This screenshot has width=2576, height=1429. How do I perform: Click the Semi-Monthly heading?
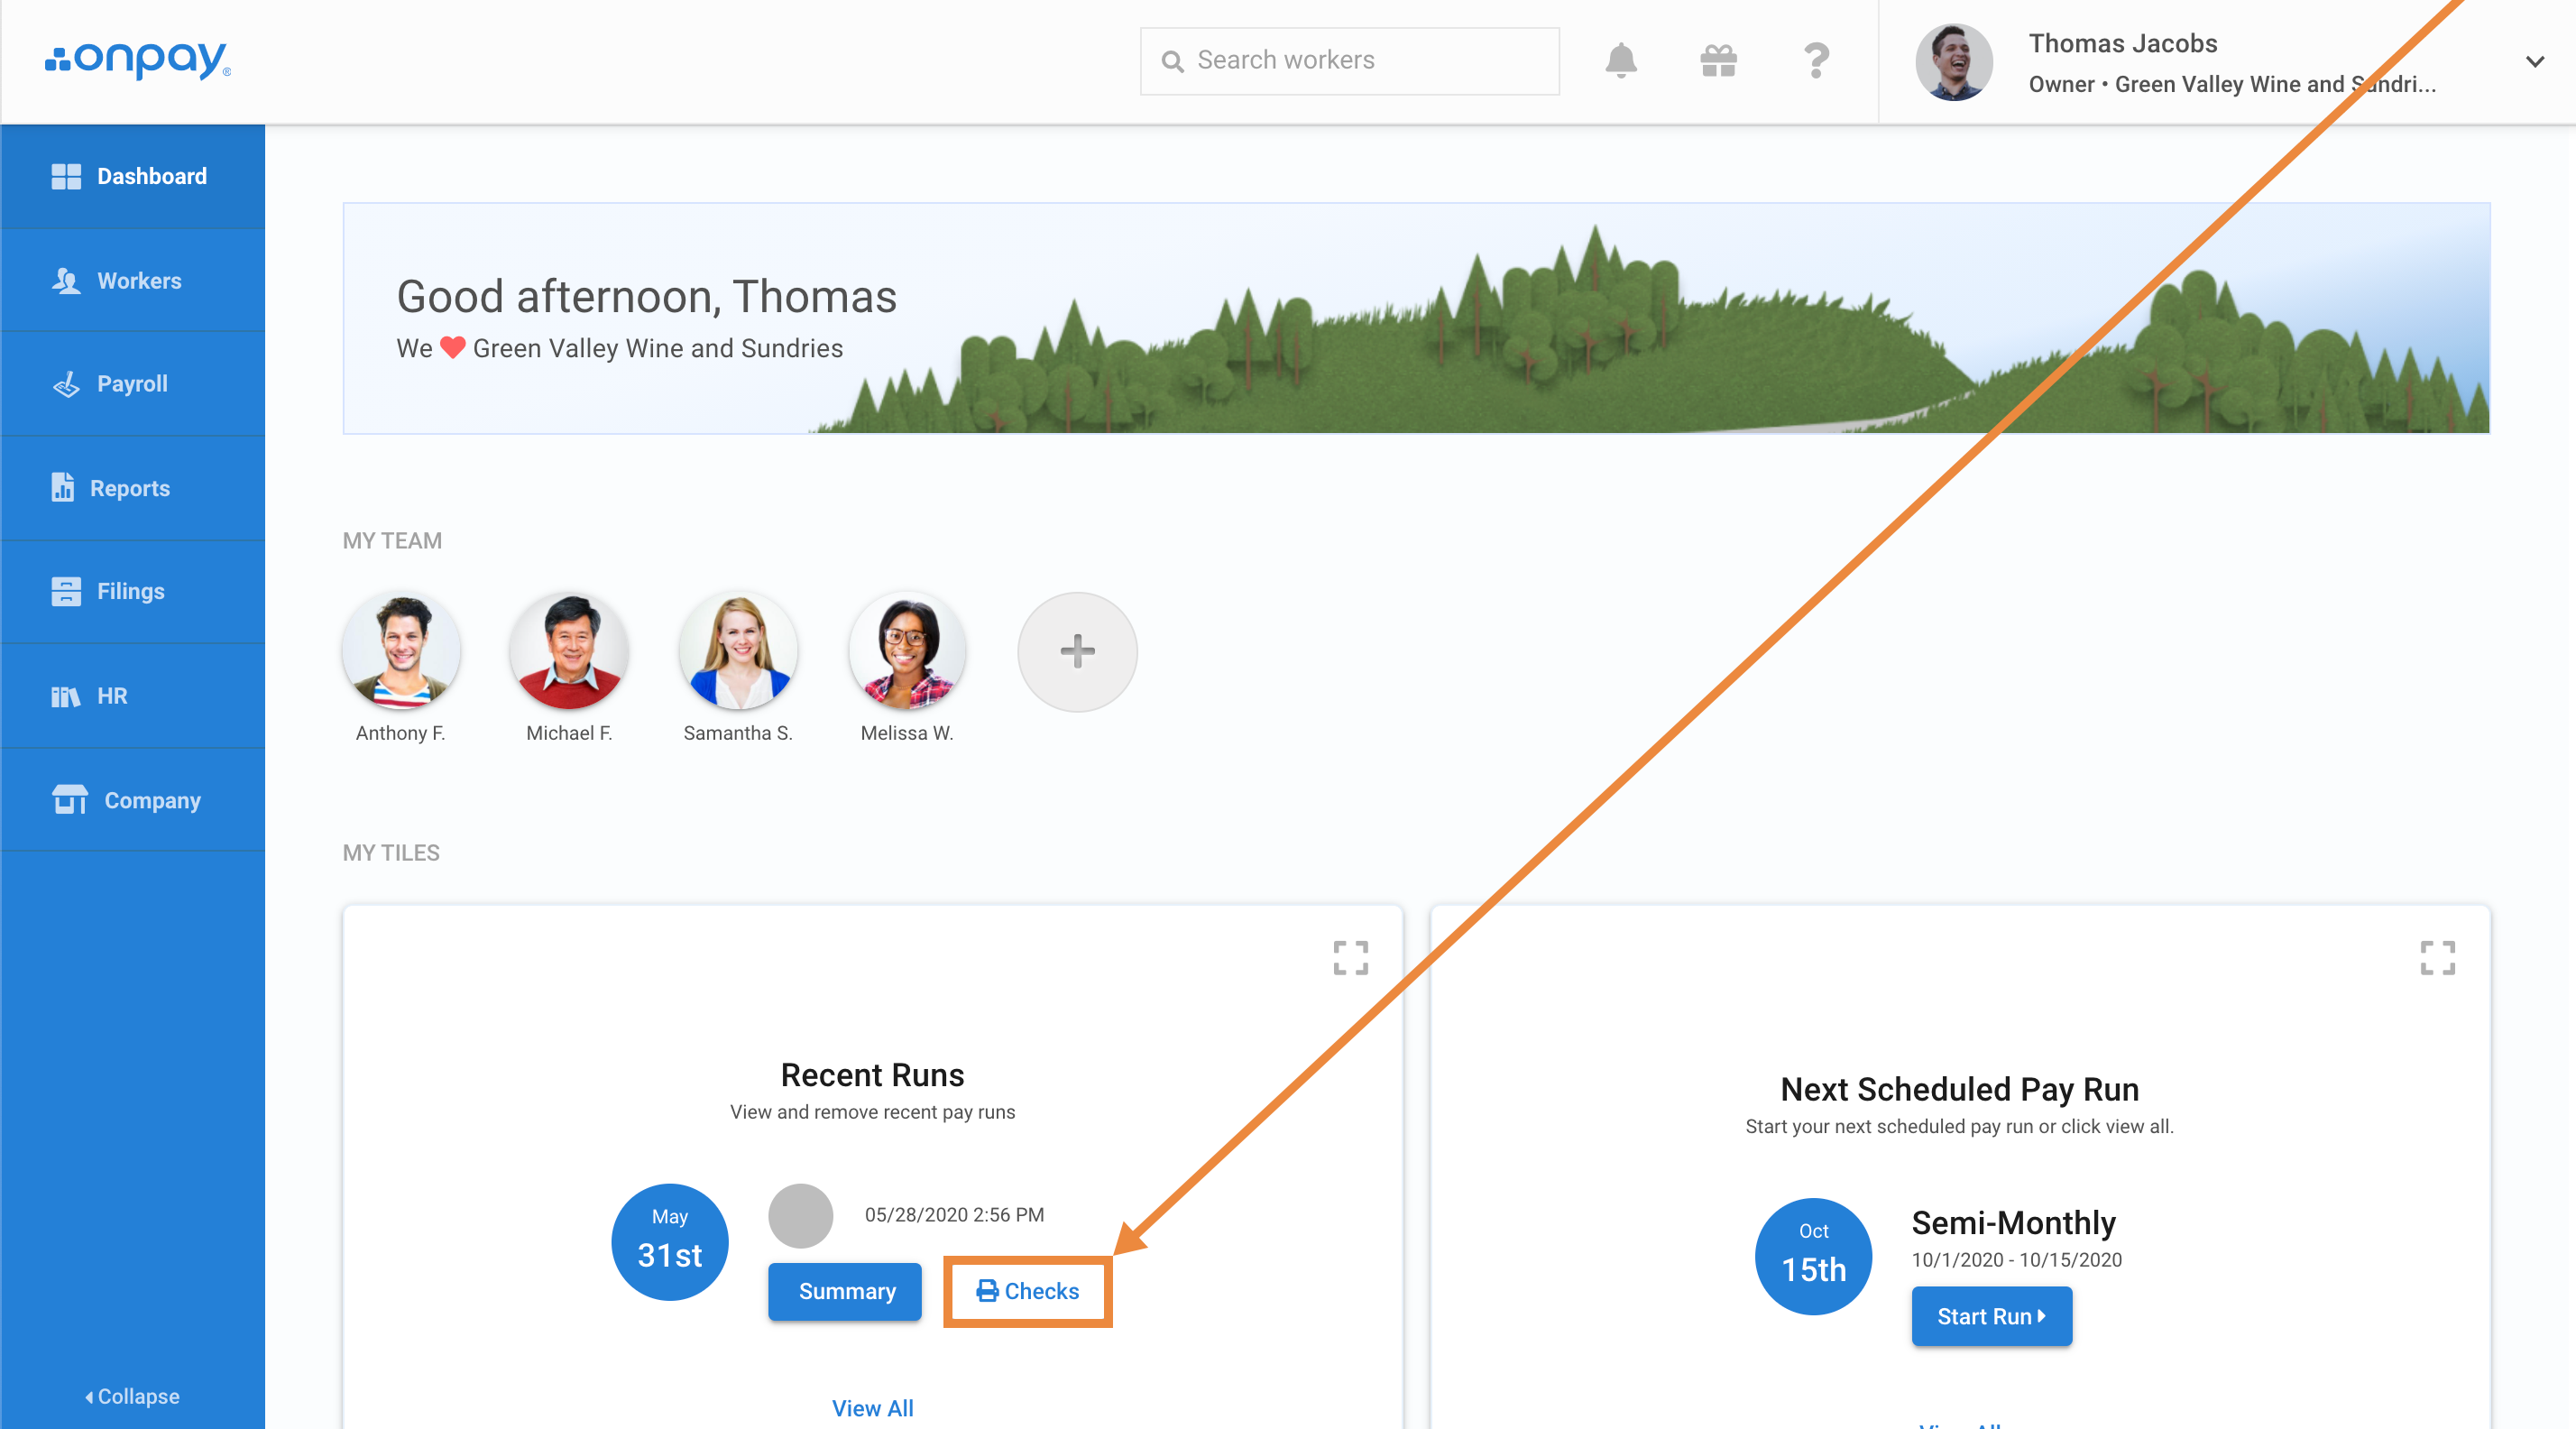point(2013,1222)
